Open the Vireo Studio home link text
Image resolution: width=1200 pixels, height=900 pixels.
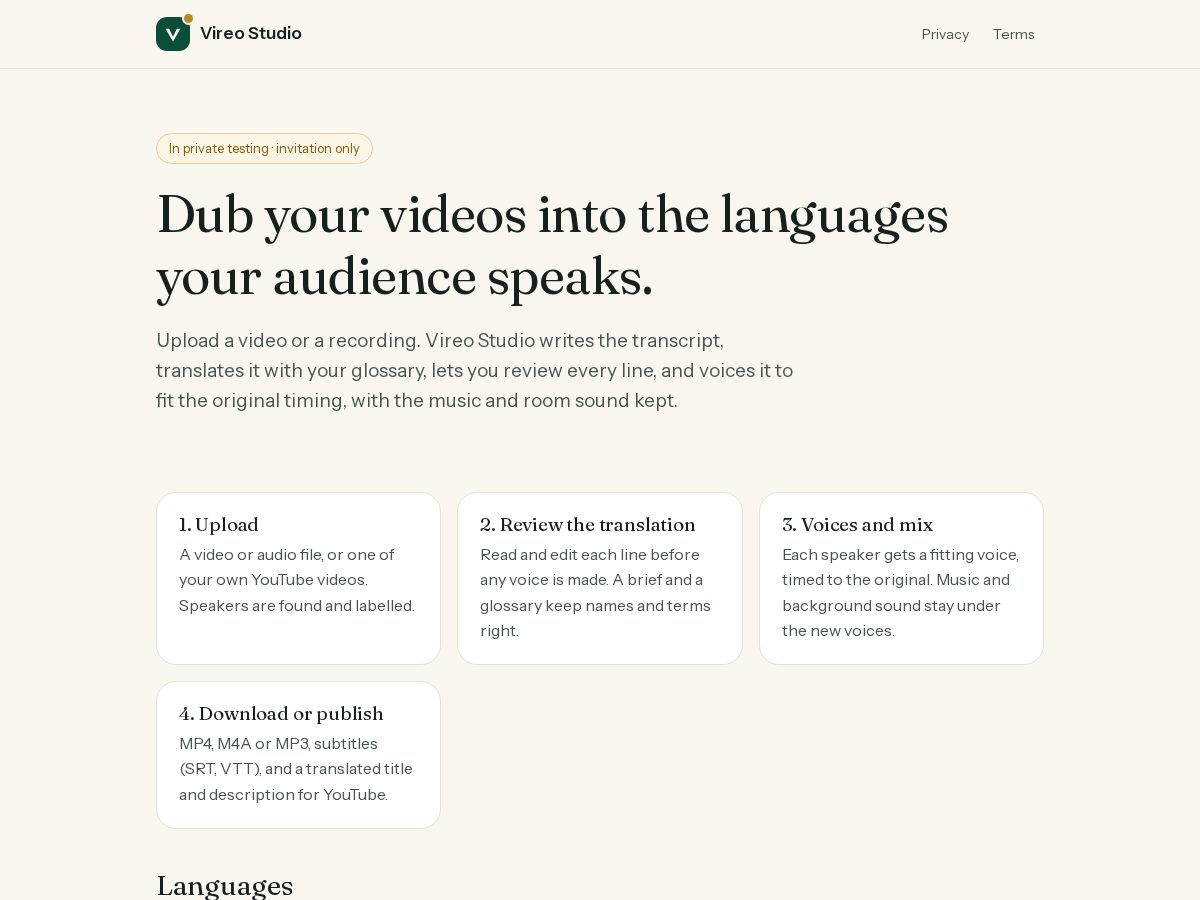click(250, 33)
